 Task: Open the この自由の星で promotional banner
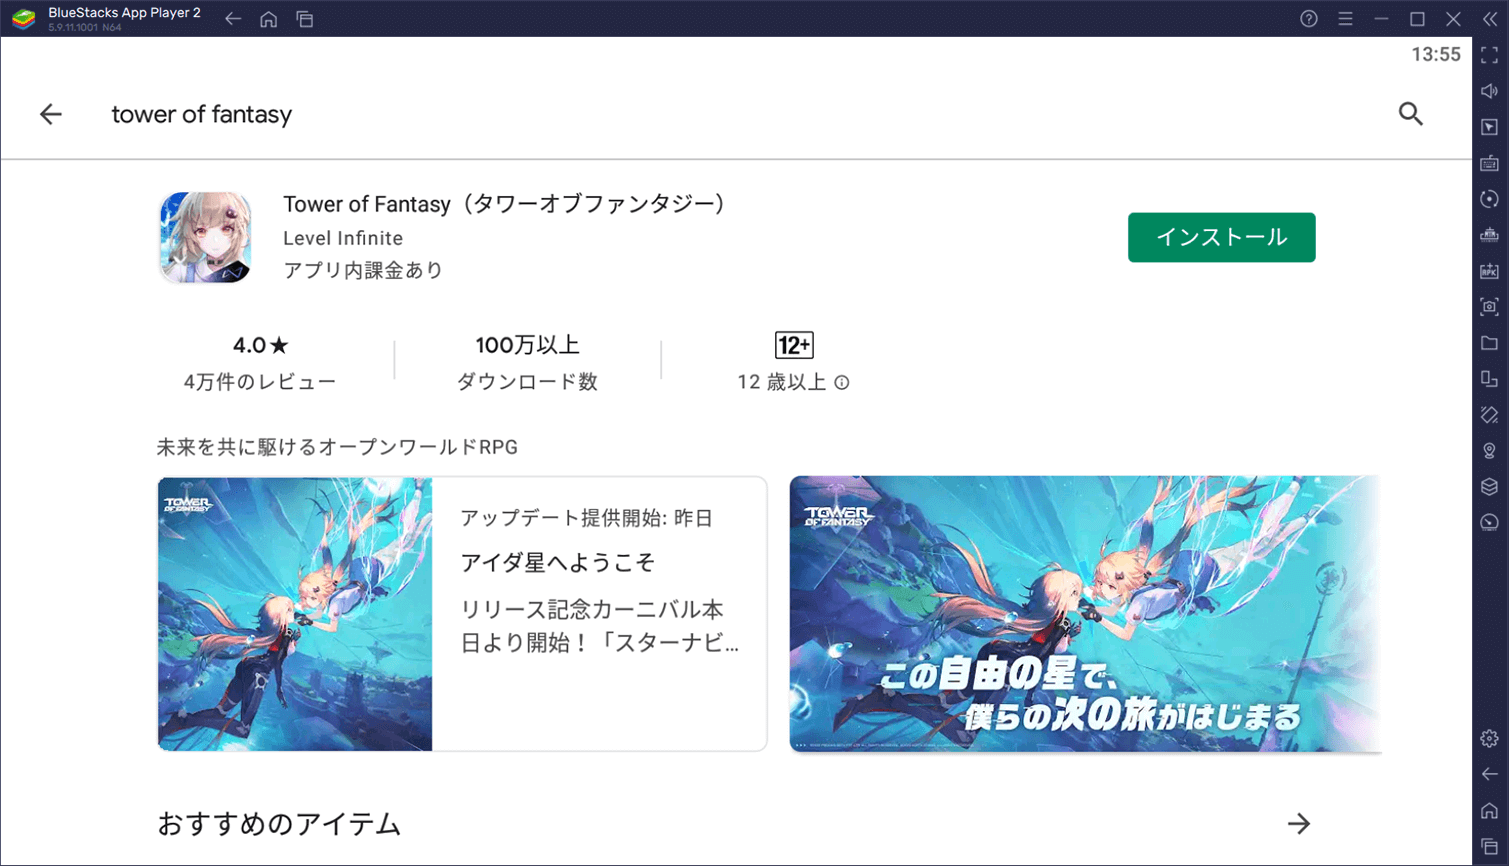tap(1086, 614)
